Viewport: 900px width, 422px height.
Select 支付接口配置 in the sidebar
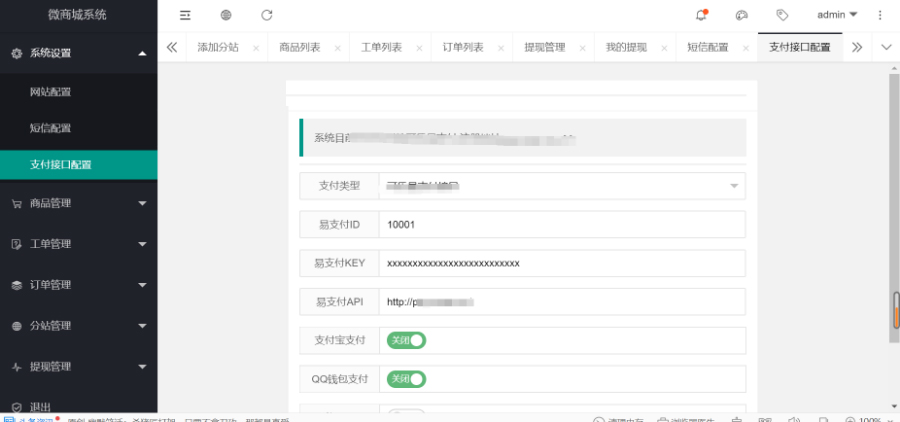(79, 165)
